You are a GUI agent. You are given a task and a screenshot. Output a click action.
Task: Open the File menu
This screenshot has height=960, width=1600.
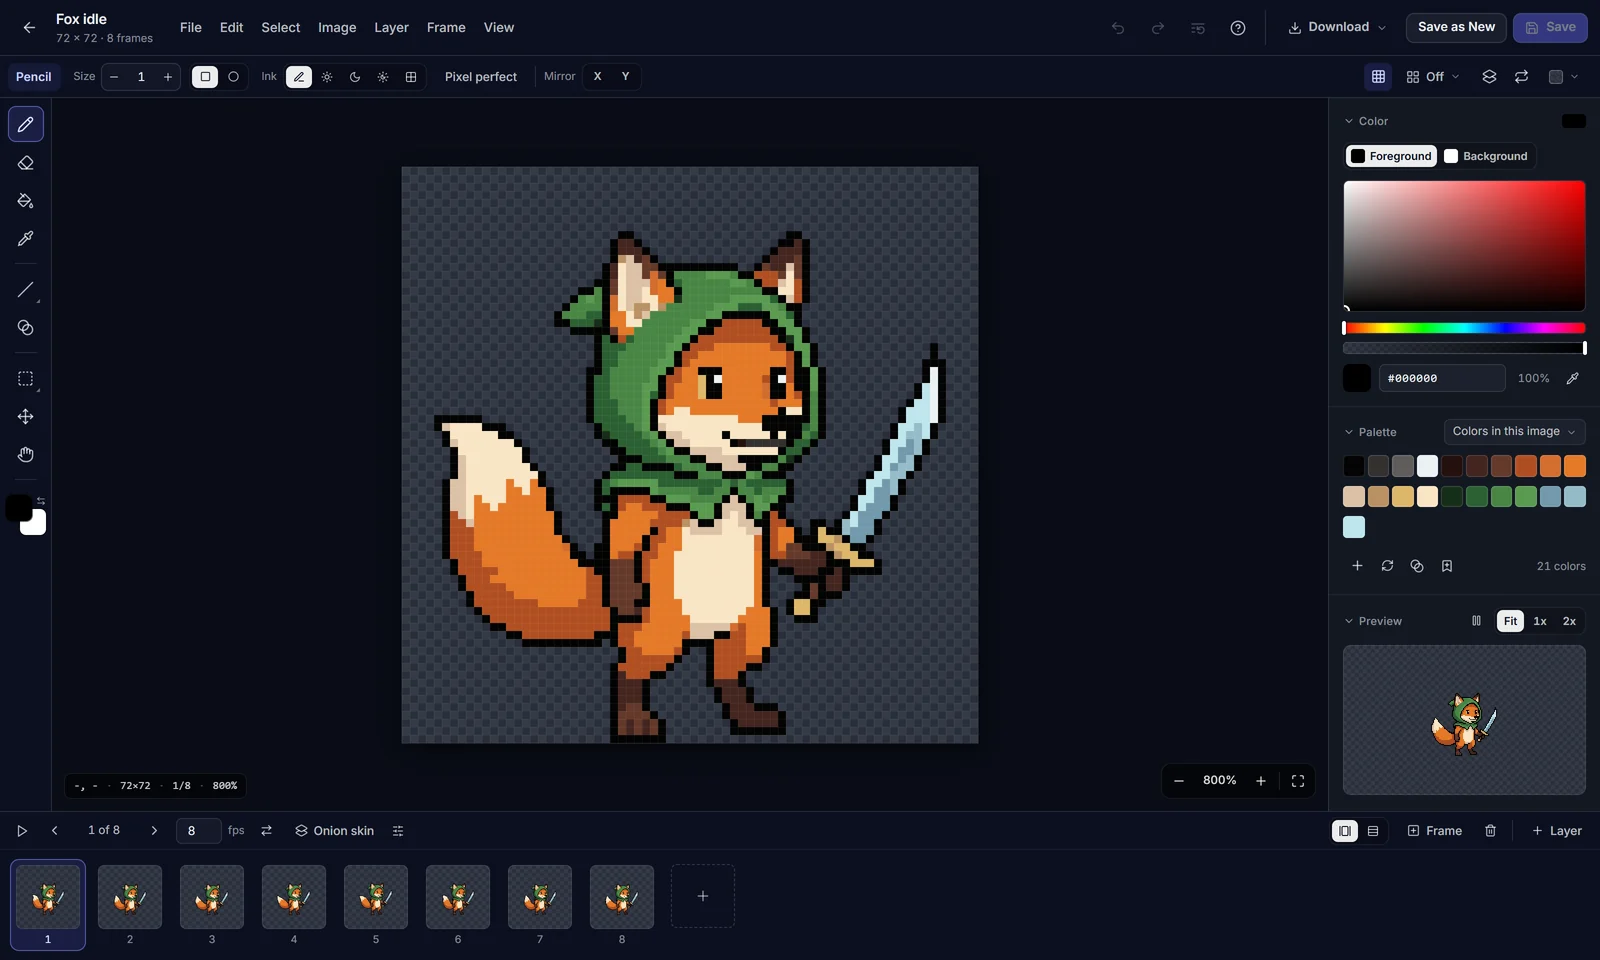191,28
